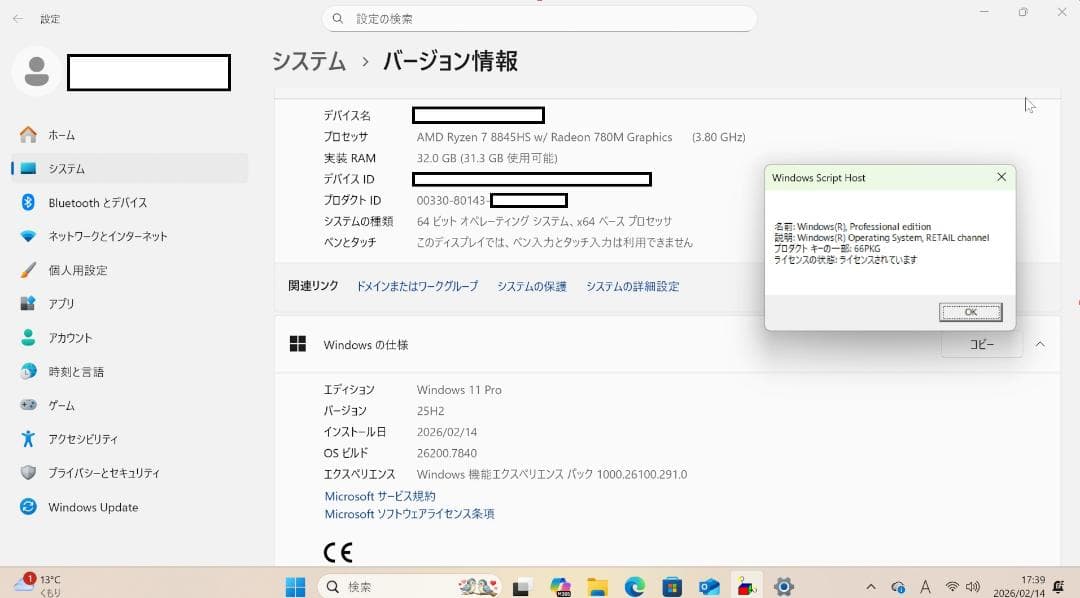Click the installed RAM value 32.0 GB

(x=487, y=158)
